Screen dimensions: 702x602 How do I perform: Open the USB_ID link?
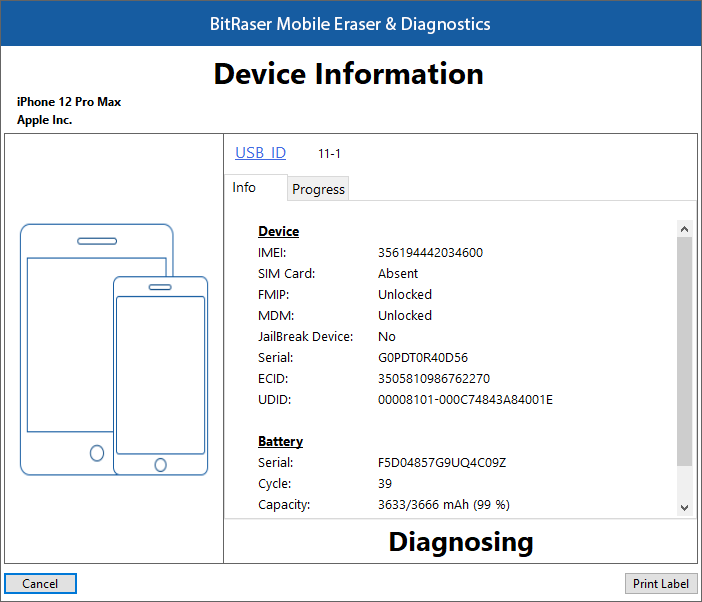(x=261, y=153)
